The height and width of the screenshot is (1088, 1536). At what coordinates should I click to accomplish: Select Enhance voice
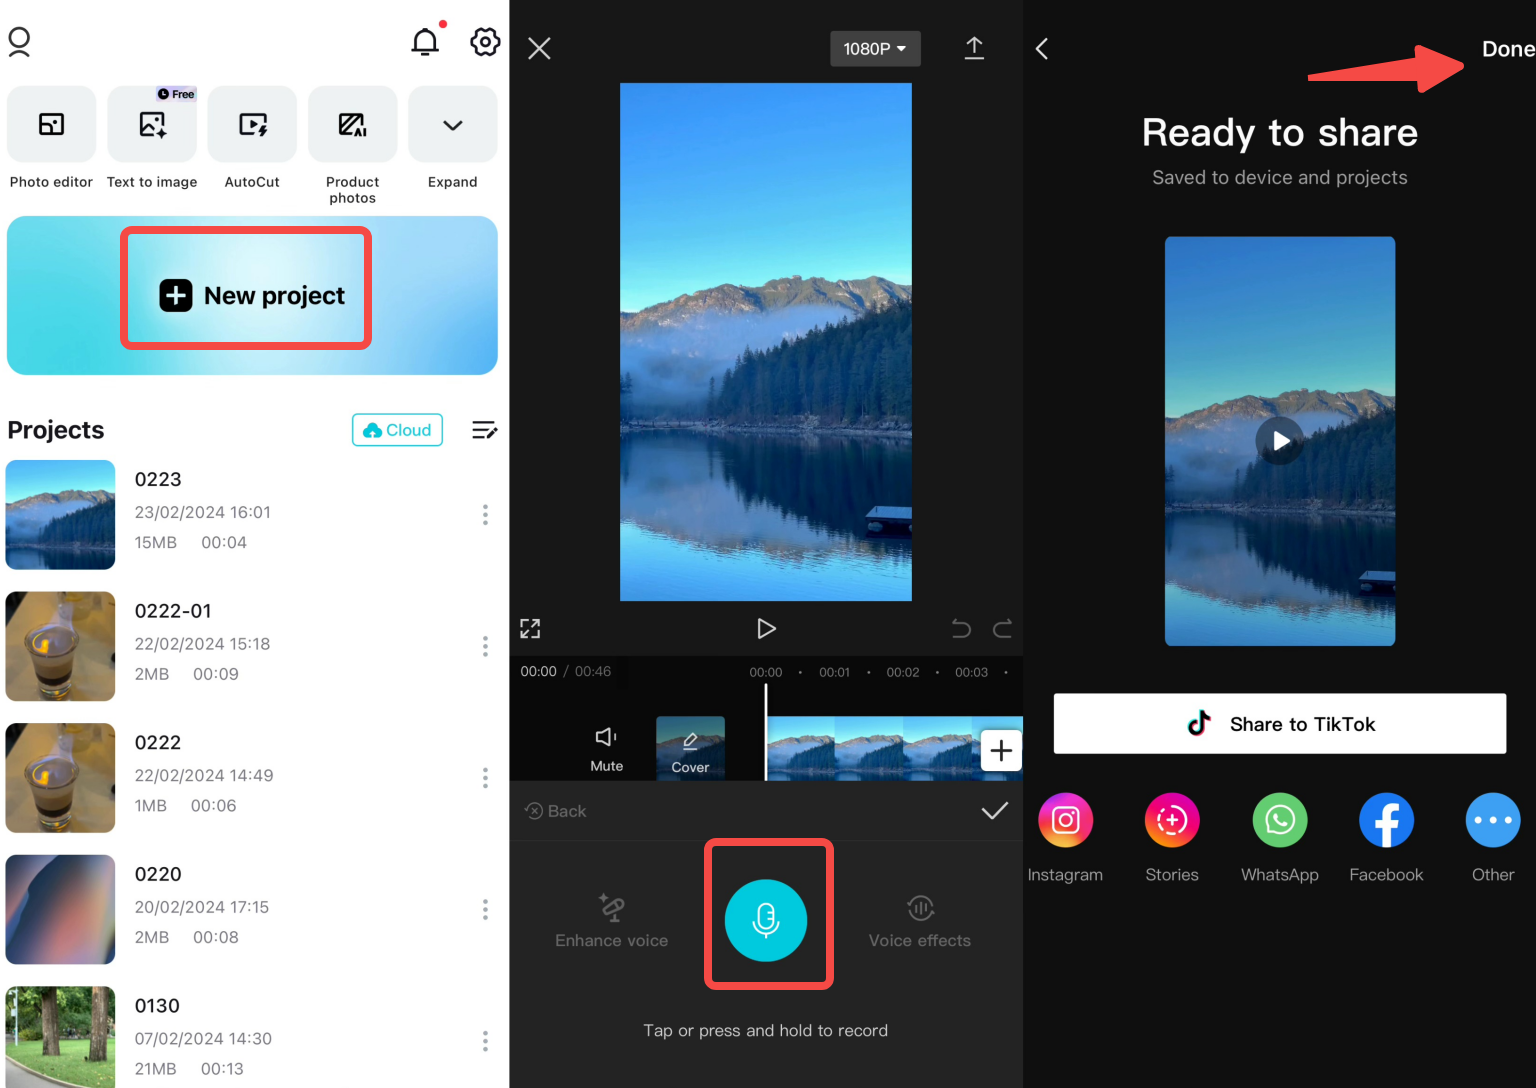611,921
